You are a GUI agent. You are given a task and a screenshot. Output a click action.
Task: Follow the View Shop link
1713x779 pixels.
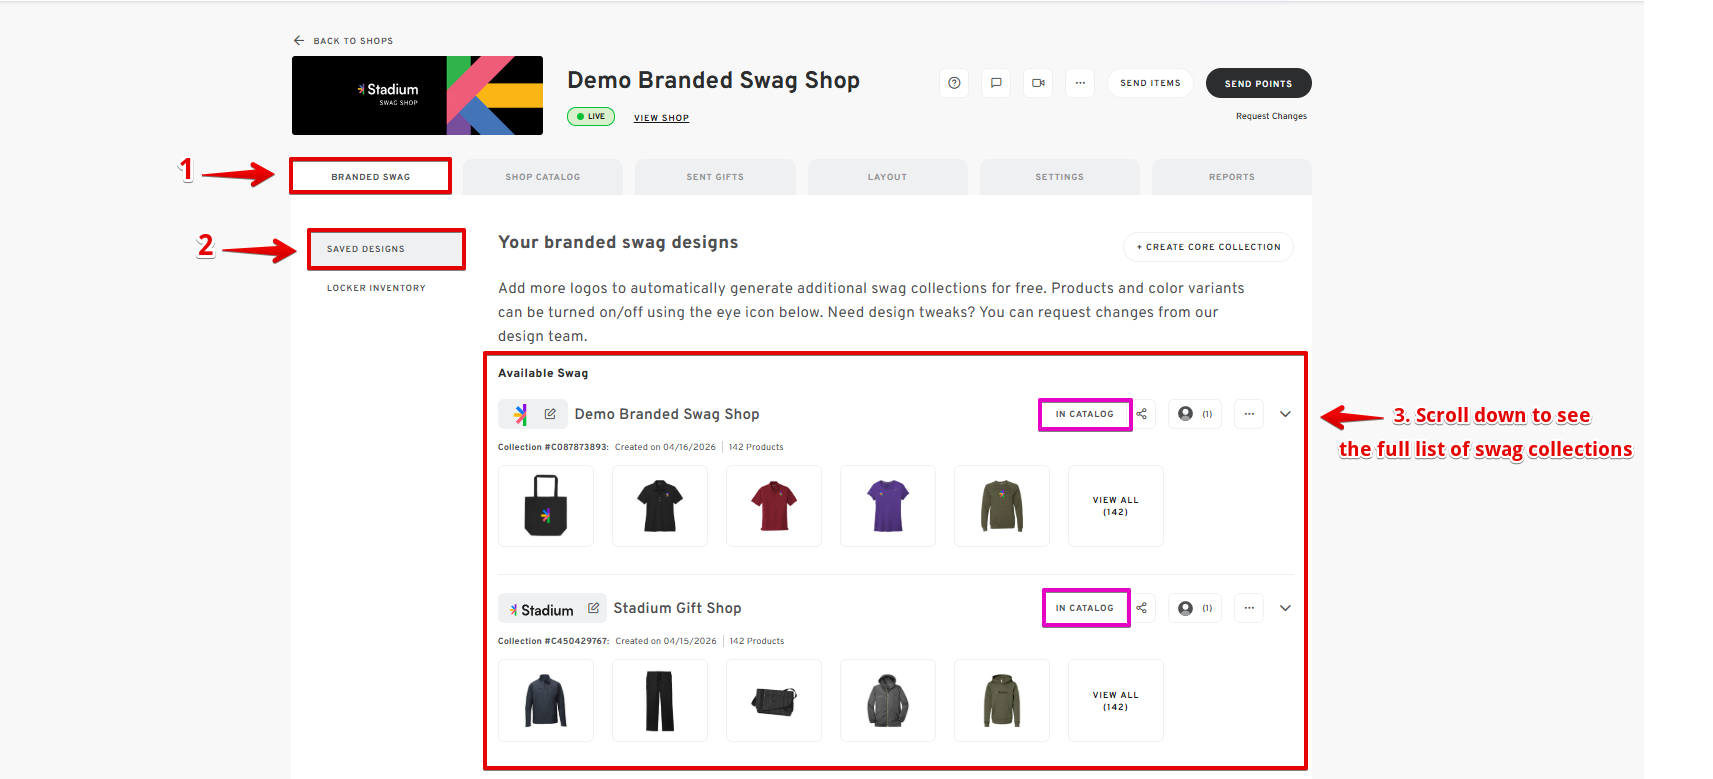[x=661, y=118]
